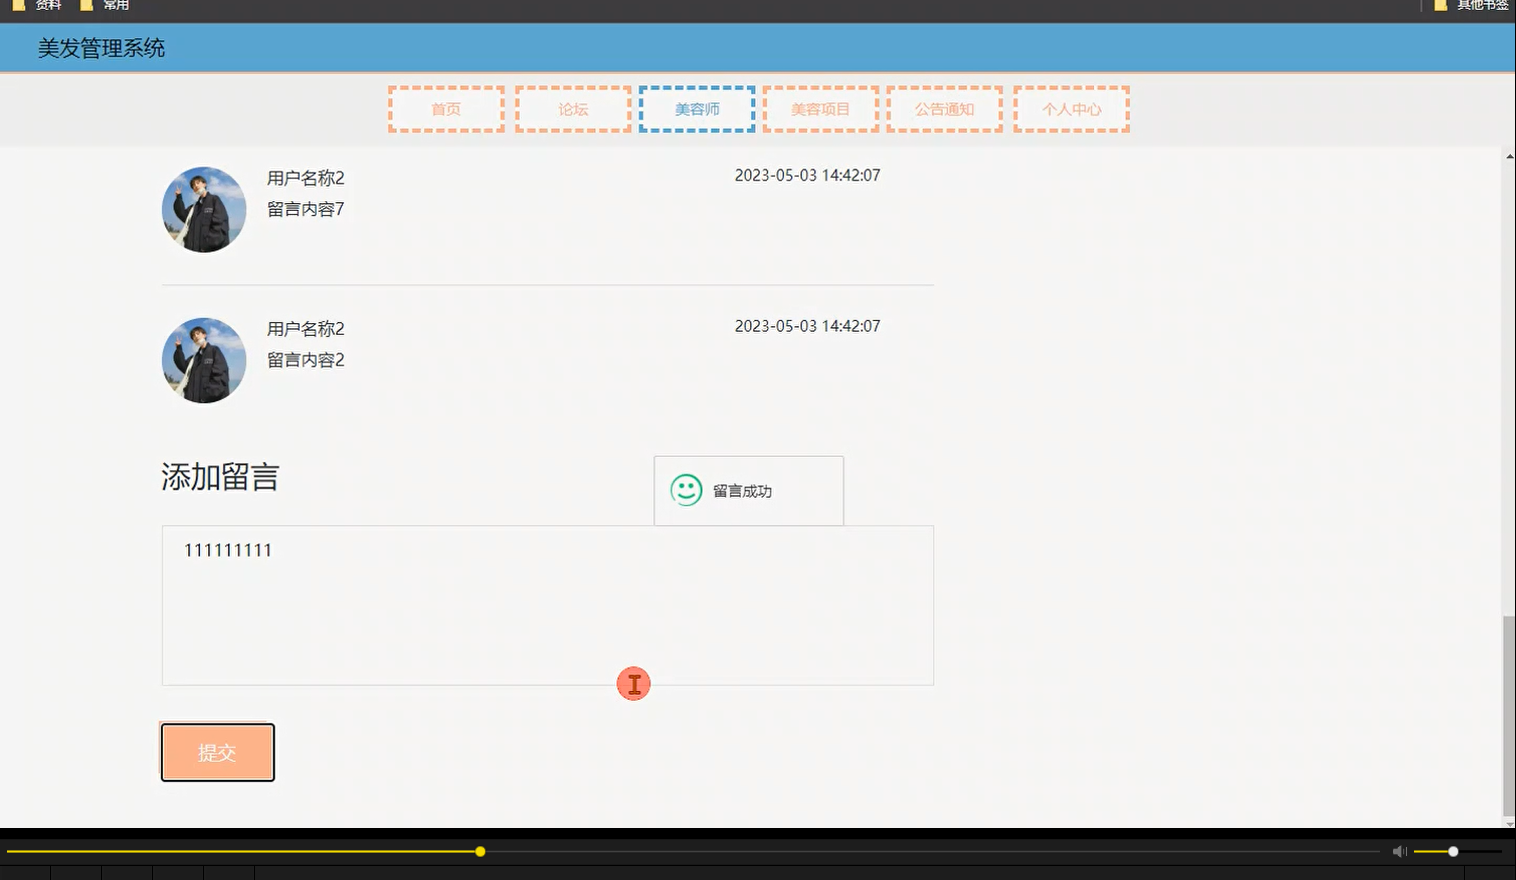This screenshot has width=1516, height=880.
Task: Mute with the player speaker icon
Action: [1399, 851]
